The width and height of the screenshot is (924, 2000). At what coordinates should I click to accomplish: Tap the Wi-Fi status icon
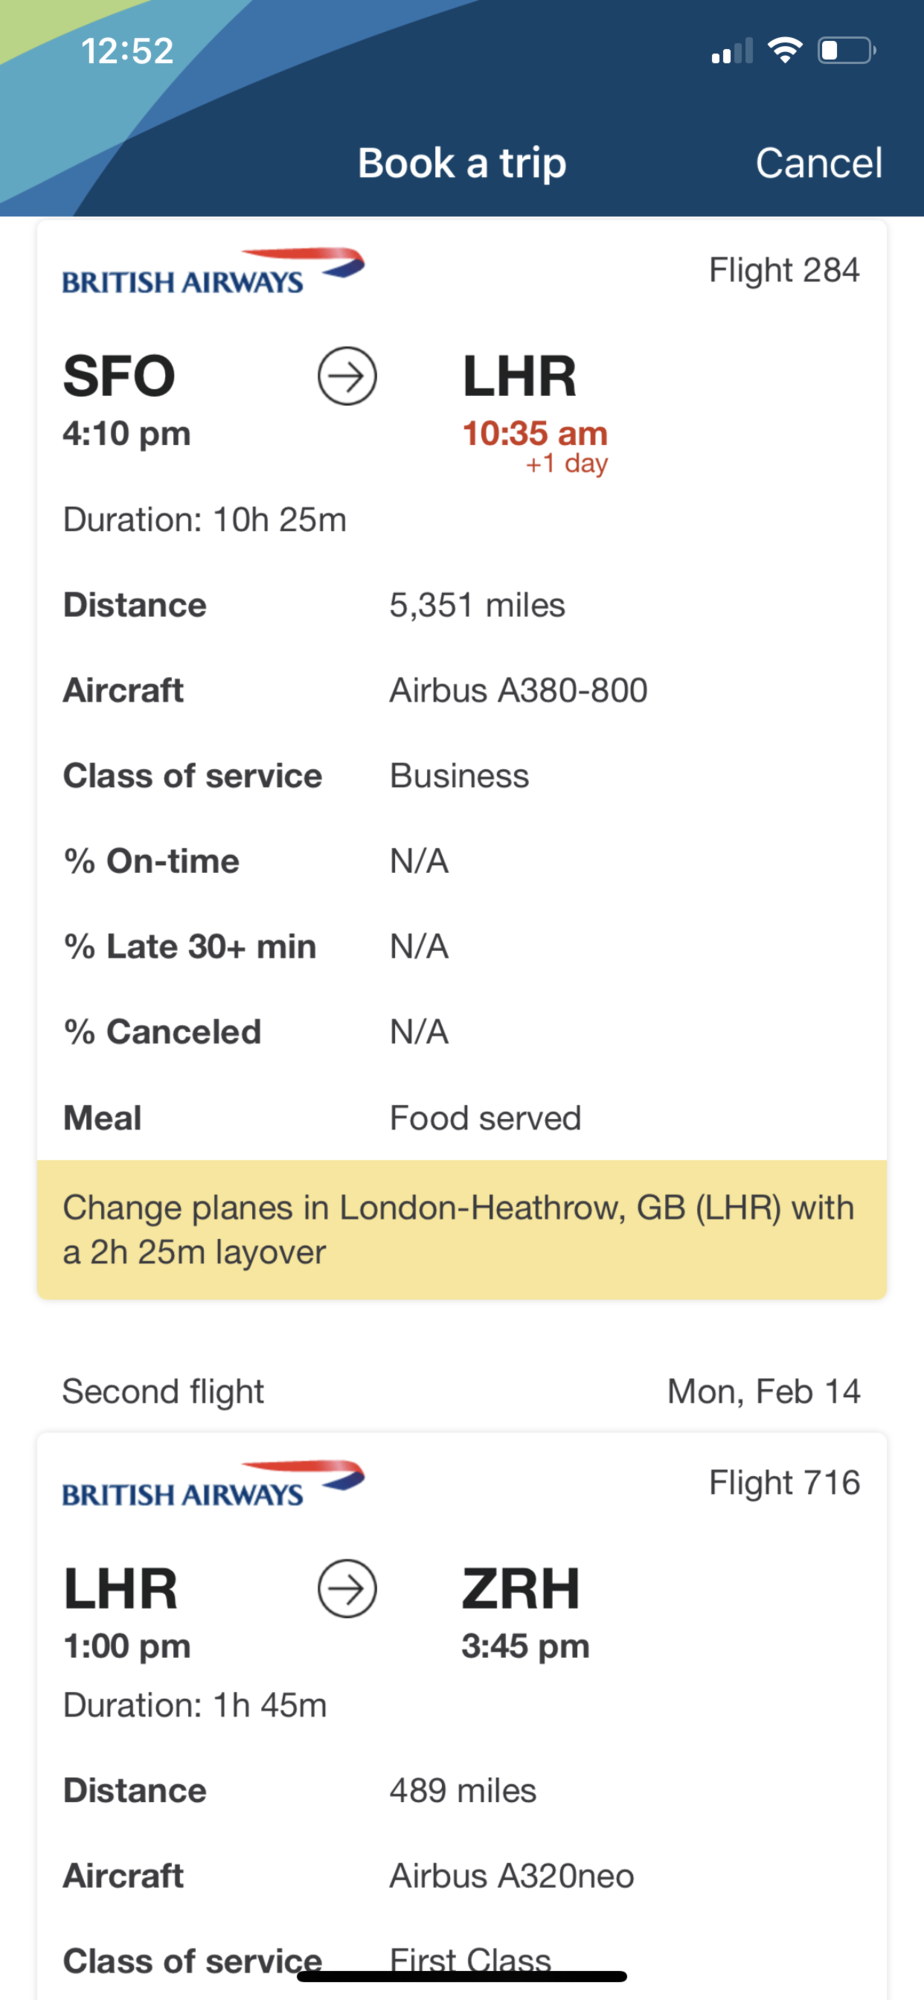(x=785, y=50)
